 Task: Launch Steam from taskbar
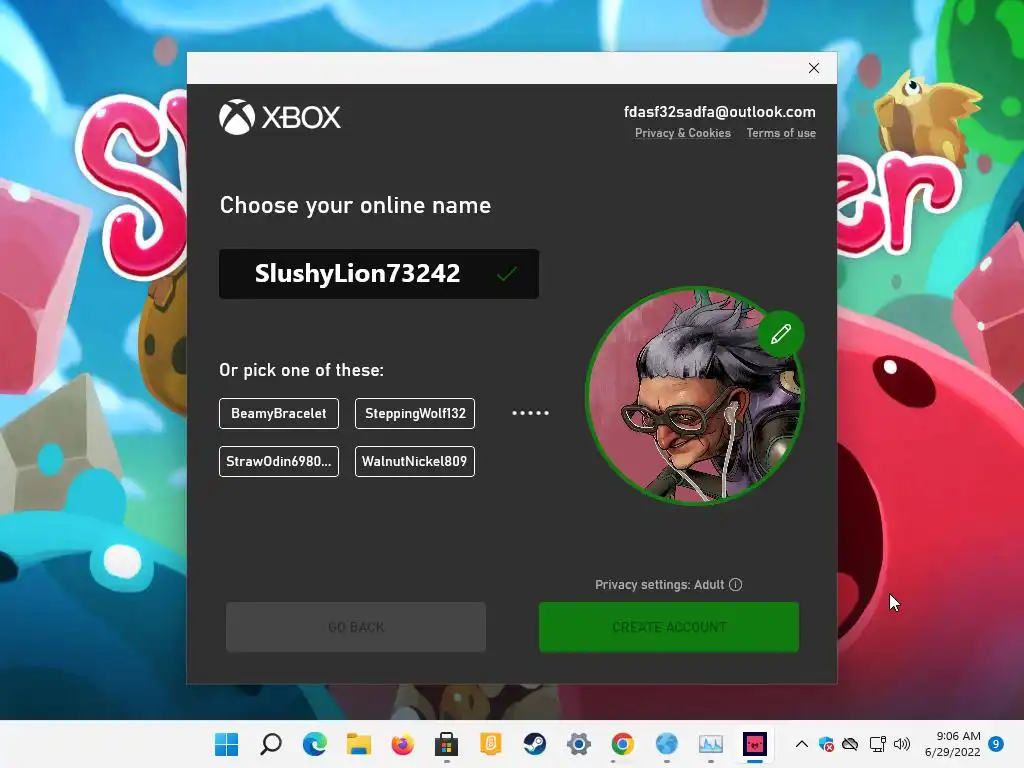point(535,744)
